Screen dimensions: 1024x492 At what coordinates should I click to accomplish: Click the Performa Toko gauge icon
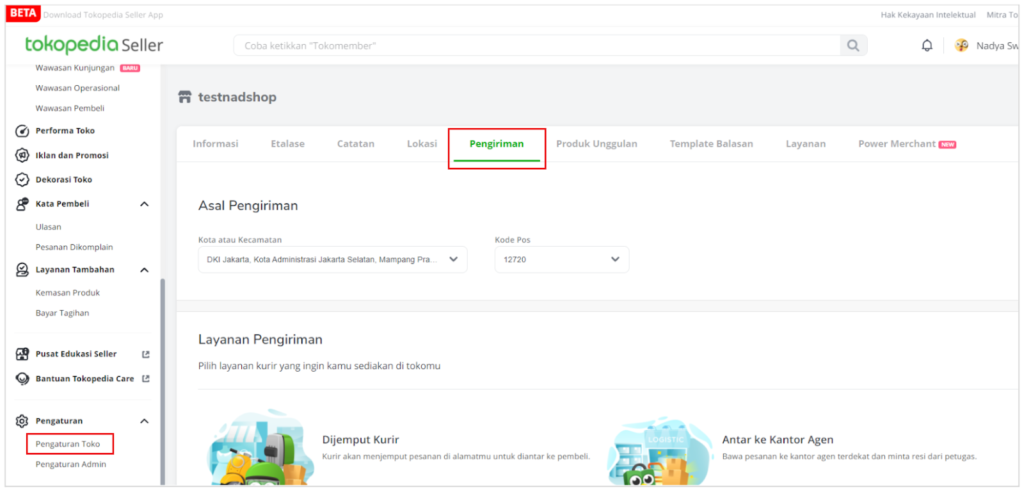22,131
